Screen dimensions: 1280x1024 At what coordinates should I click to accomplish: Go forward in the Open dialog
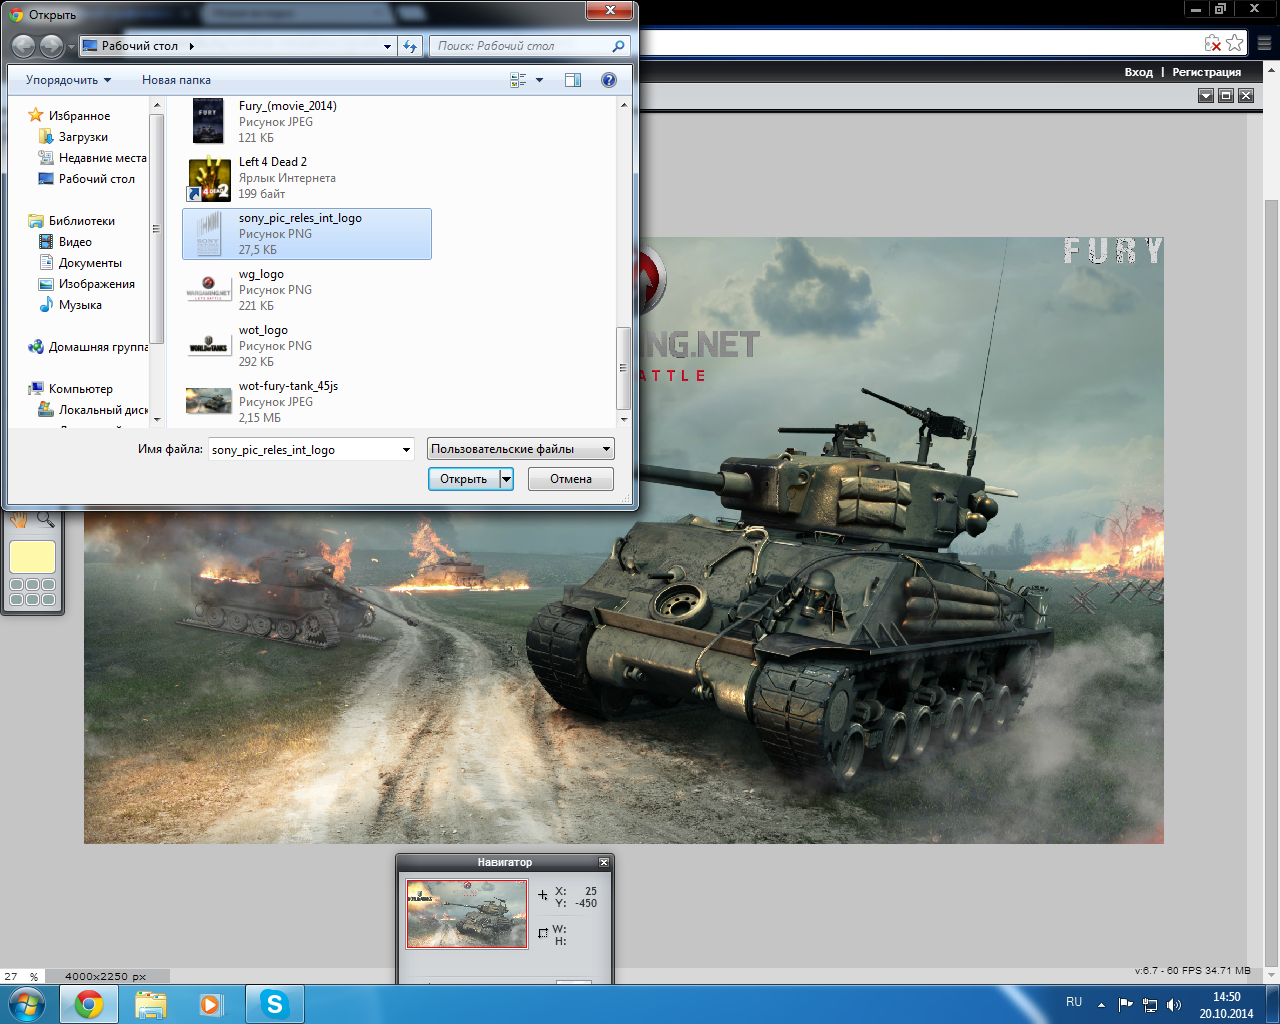pyautogui.click(x=51, y=46)
